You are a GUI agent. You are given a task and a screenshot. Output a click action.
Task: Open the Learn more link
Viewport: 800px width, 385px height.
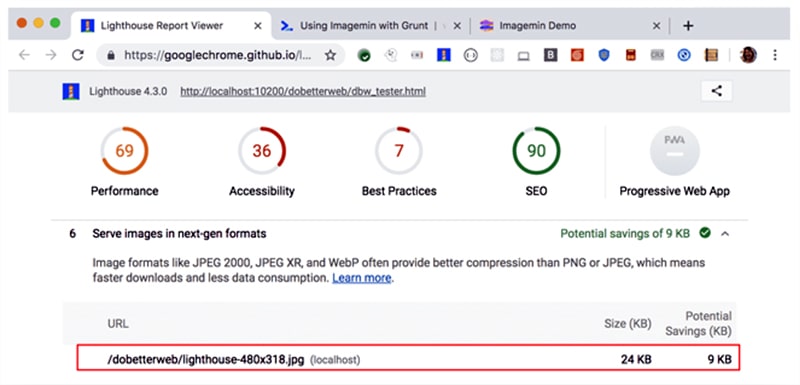(x=361, y=278)
